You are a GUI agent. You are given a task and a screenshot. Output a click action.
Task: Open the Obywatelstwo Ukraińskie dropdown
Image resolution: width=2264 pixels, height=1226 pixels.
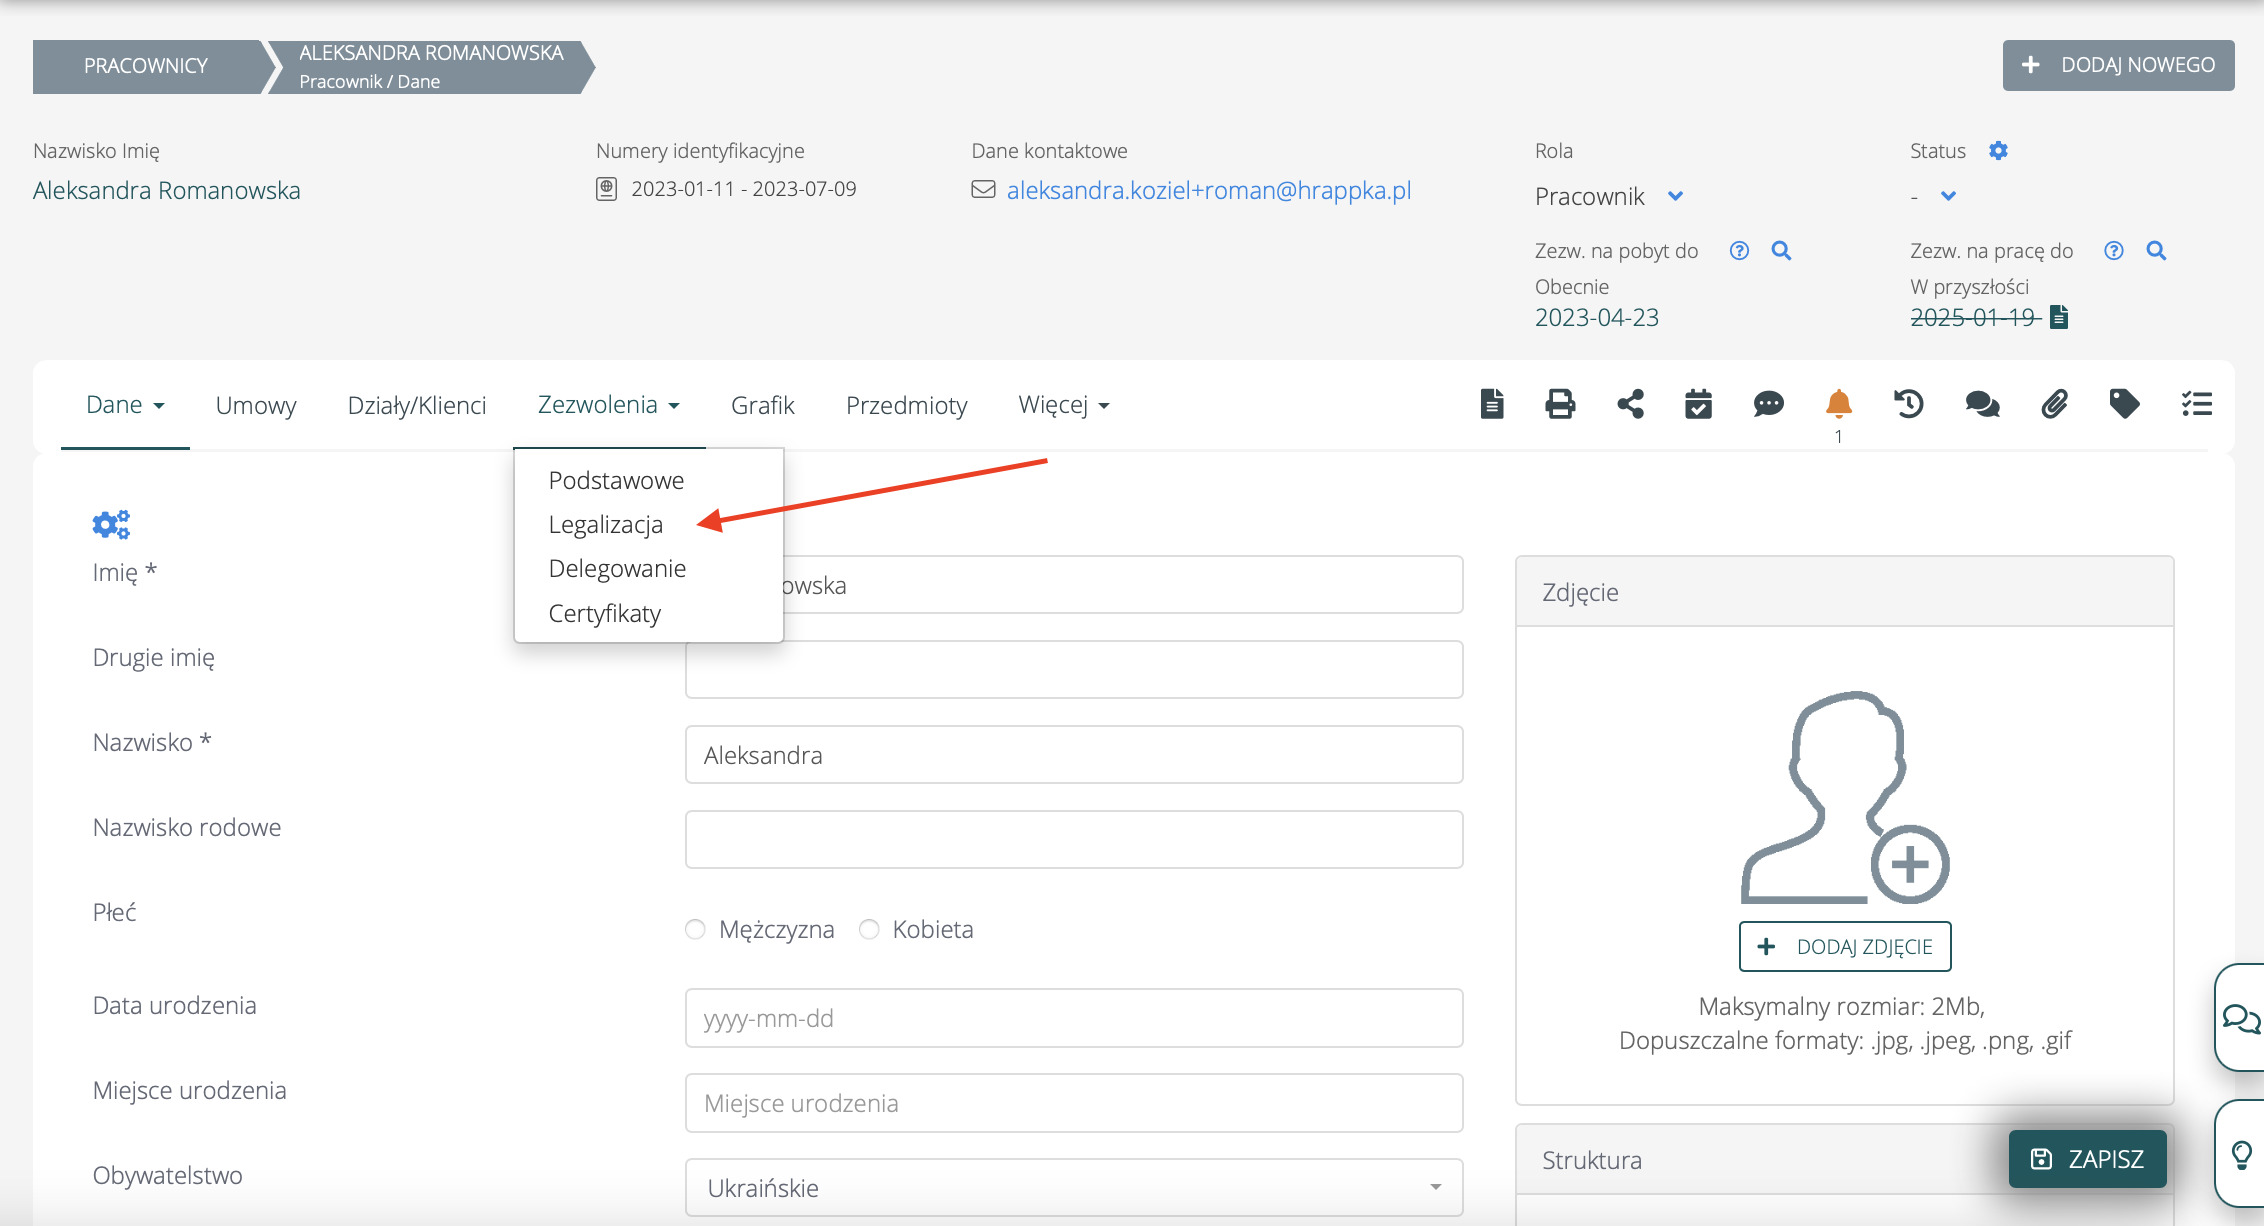(x=1073, y=1187)
